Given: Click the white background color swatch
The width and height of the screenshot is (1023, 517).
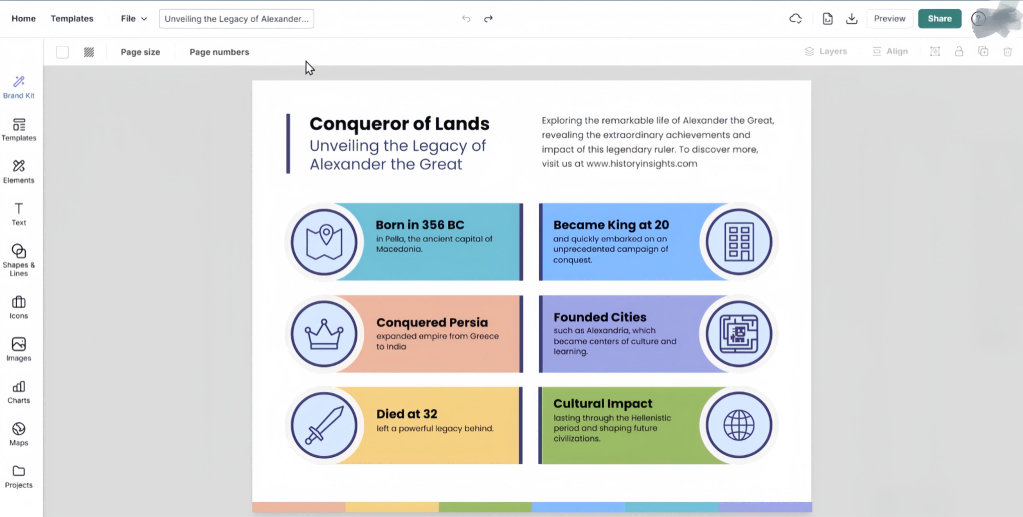Looking at the screenshot, I should (x=63, y=52).
